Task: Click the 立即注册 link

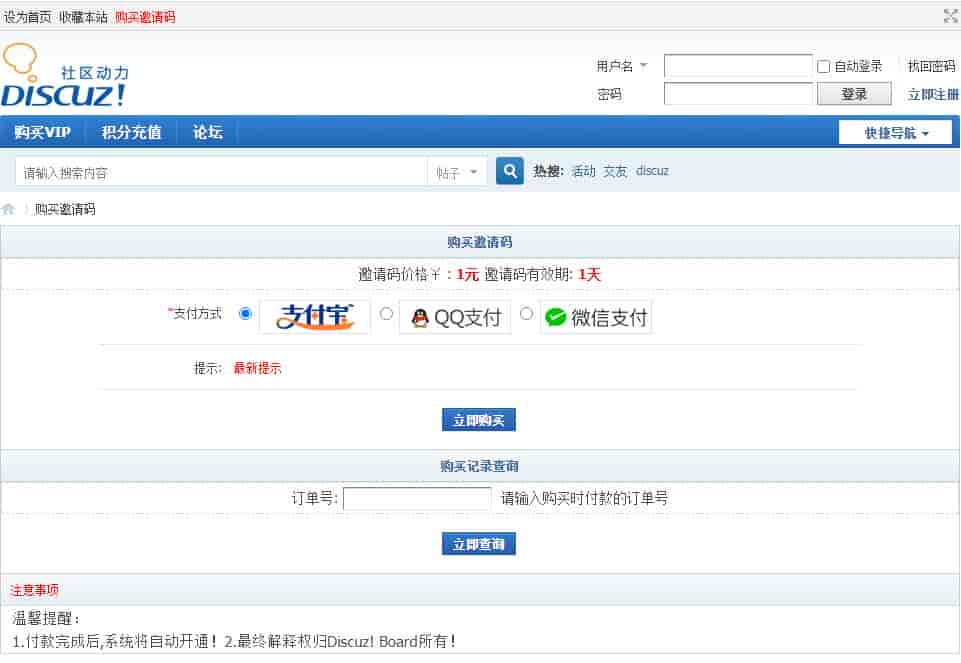Action: tap(932, 95)
